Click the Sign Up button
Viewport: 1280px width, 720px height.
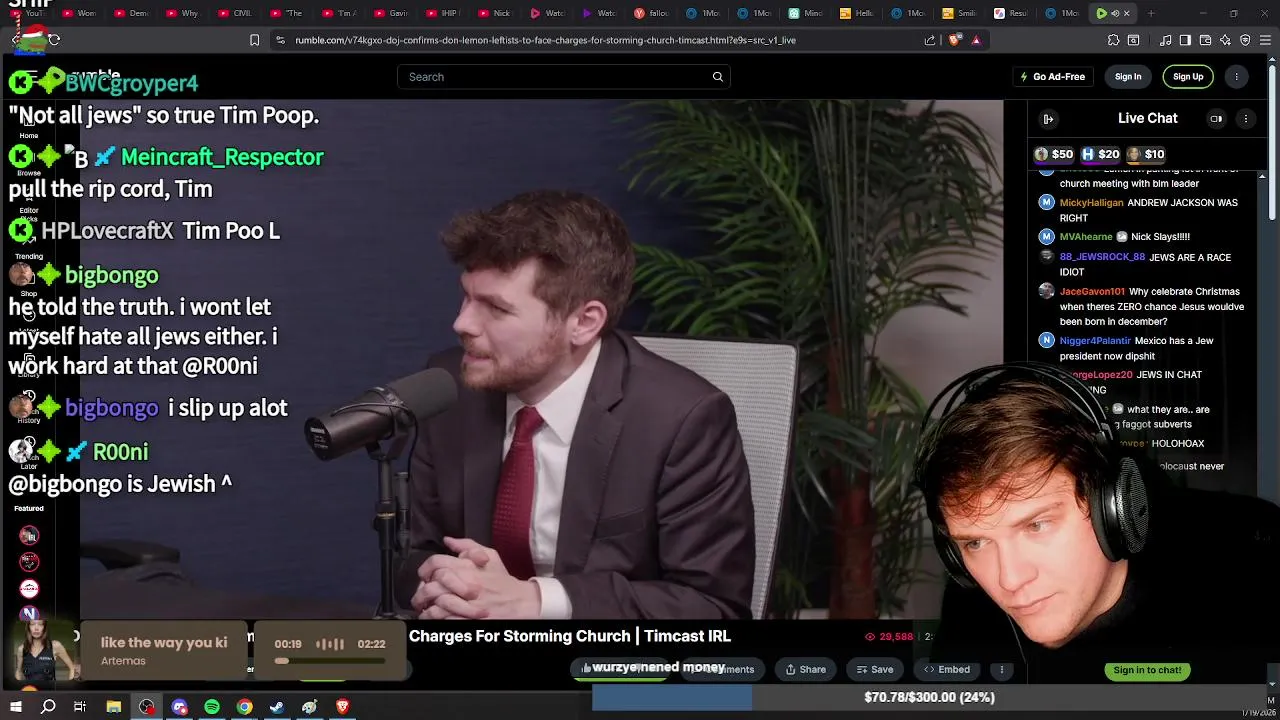pos(1188,77)
